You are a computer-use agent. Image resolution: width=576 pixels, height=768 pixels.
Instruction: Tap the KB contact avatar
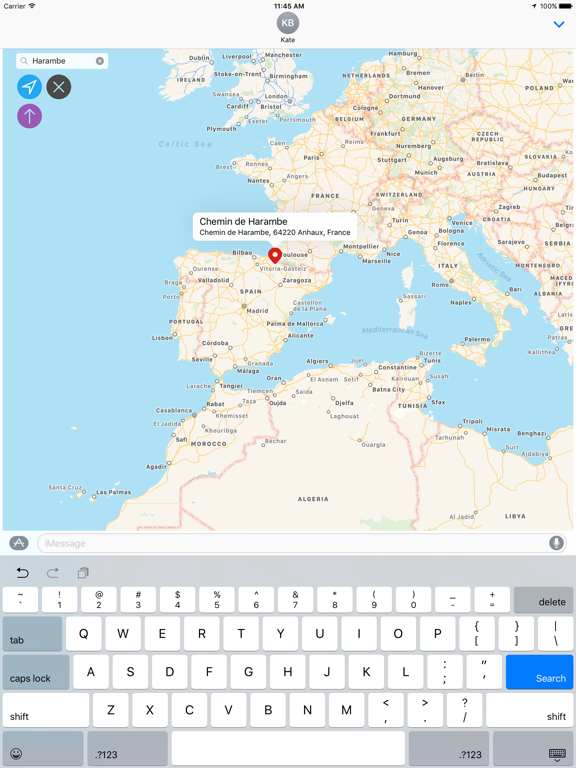(x=288, y=23)
